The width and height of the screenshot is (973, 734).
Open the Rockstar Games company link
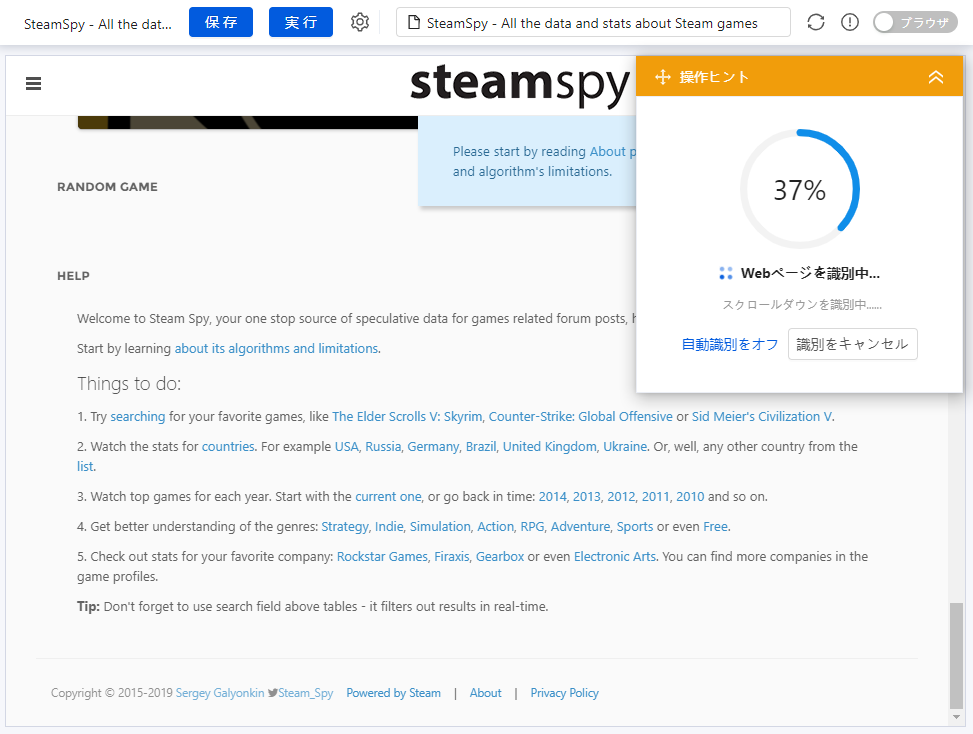click(x=382, y=556)
